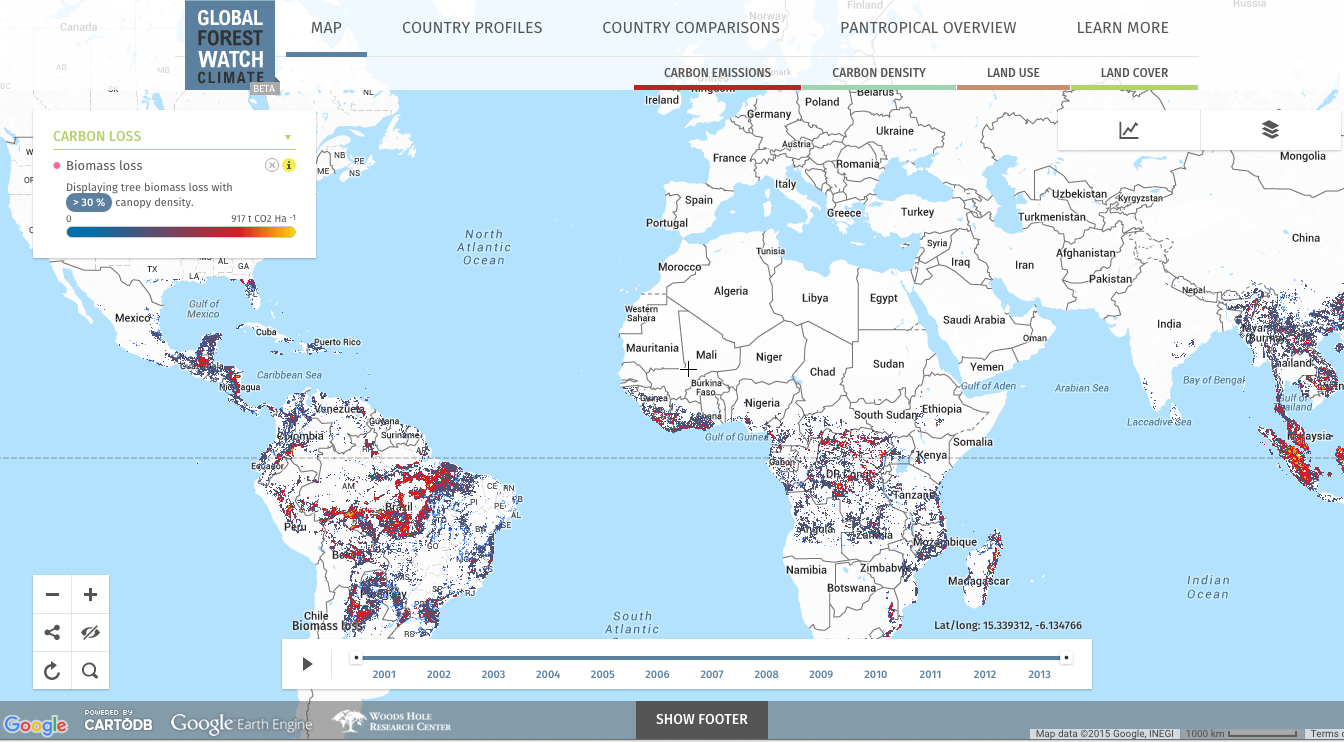Click the Madagascar label on the map
Viewport: 1344px width, 742px height.
(979, 581)
